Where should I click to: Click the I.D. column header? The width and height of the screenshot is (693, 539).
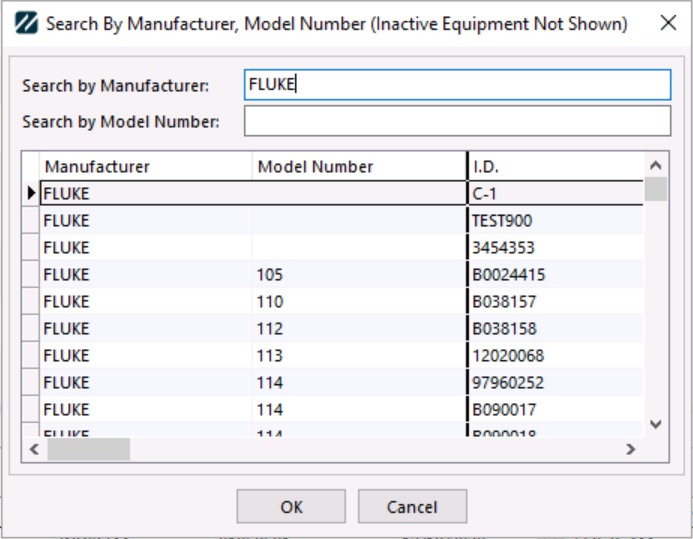pyautogui.click(x=555, y=166)
